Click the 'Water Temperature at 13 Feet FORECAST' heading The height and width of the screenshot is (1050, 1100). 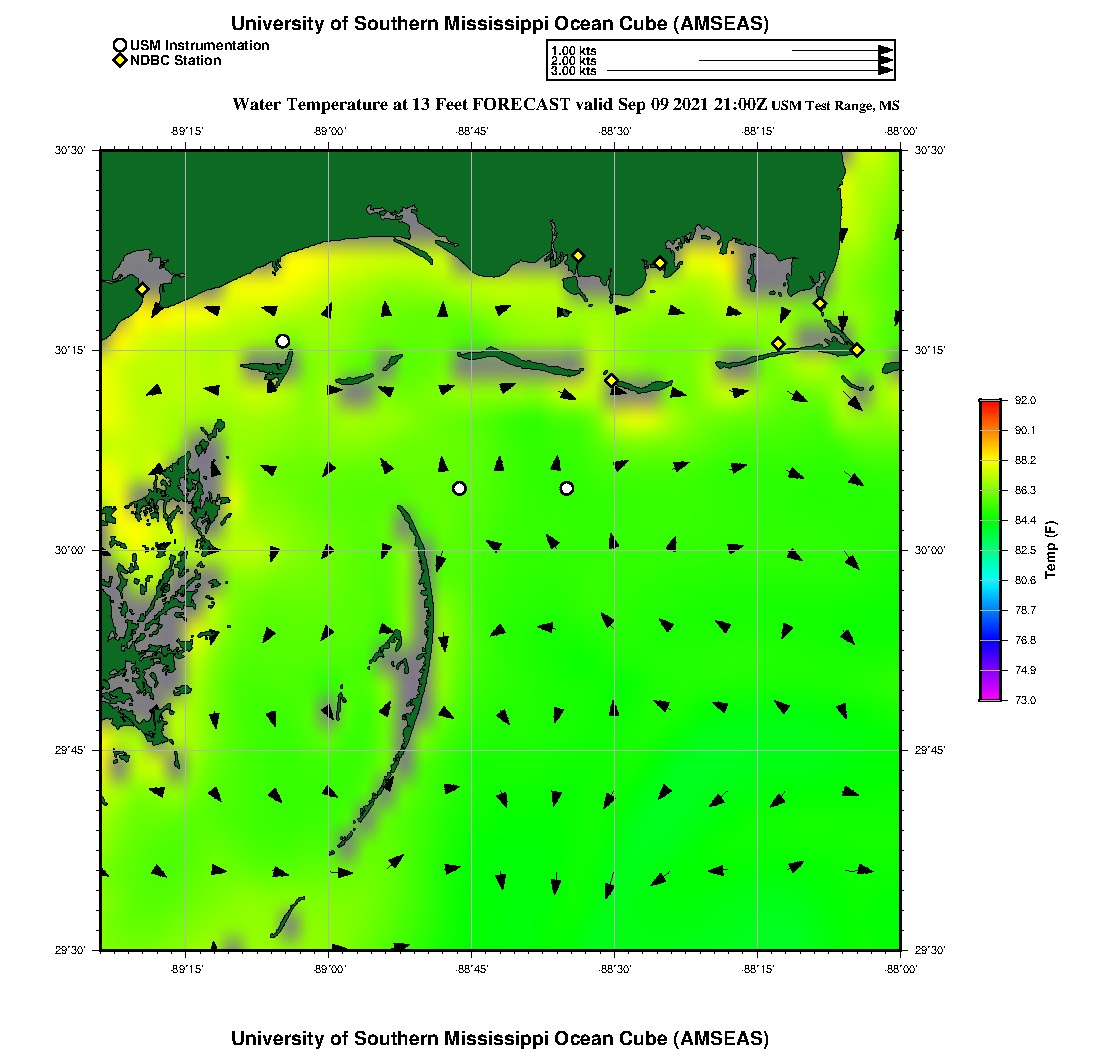point(401,105)
